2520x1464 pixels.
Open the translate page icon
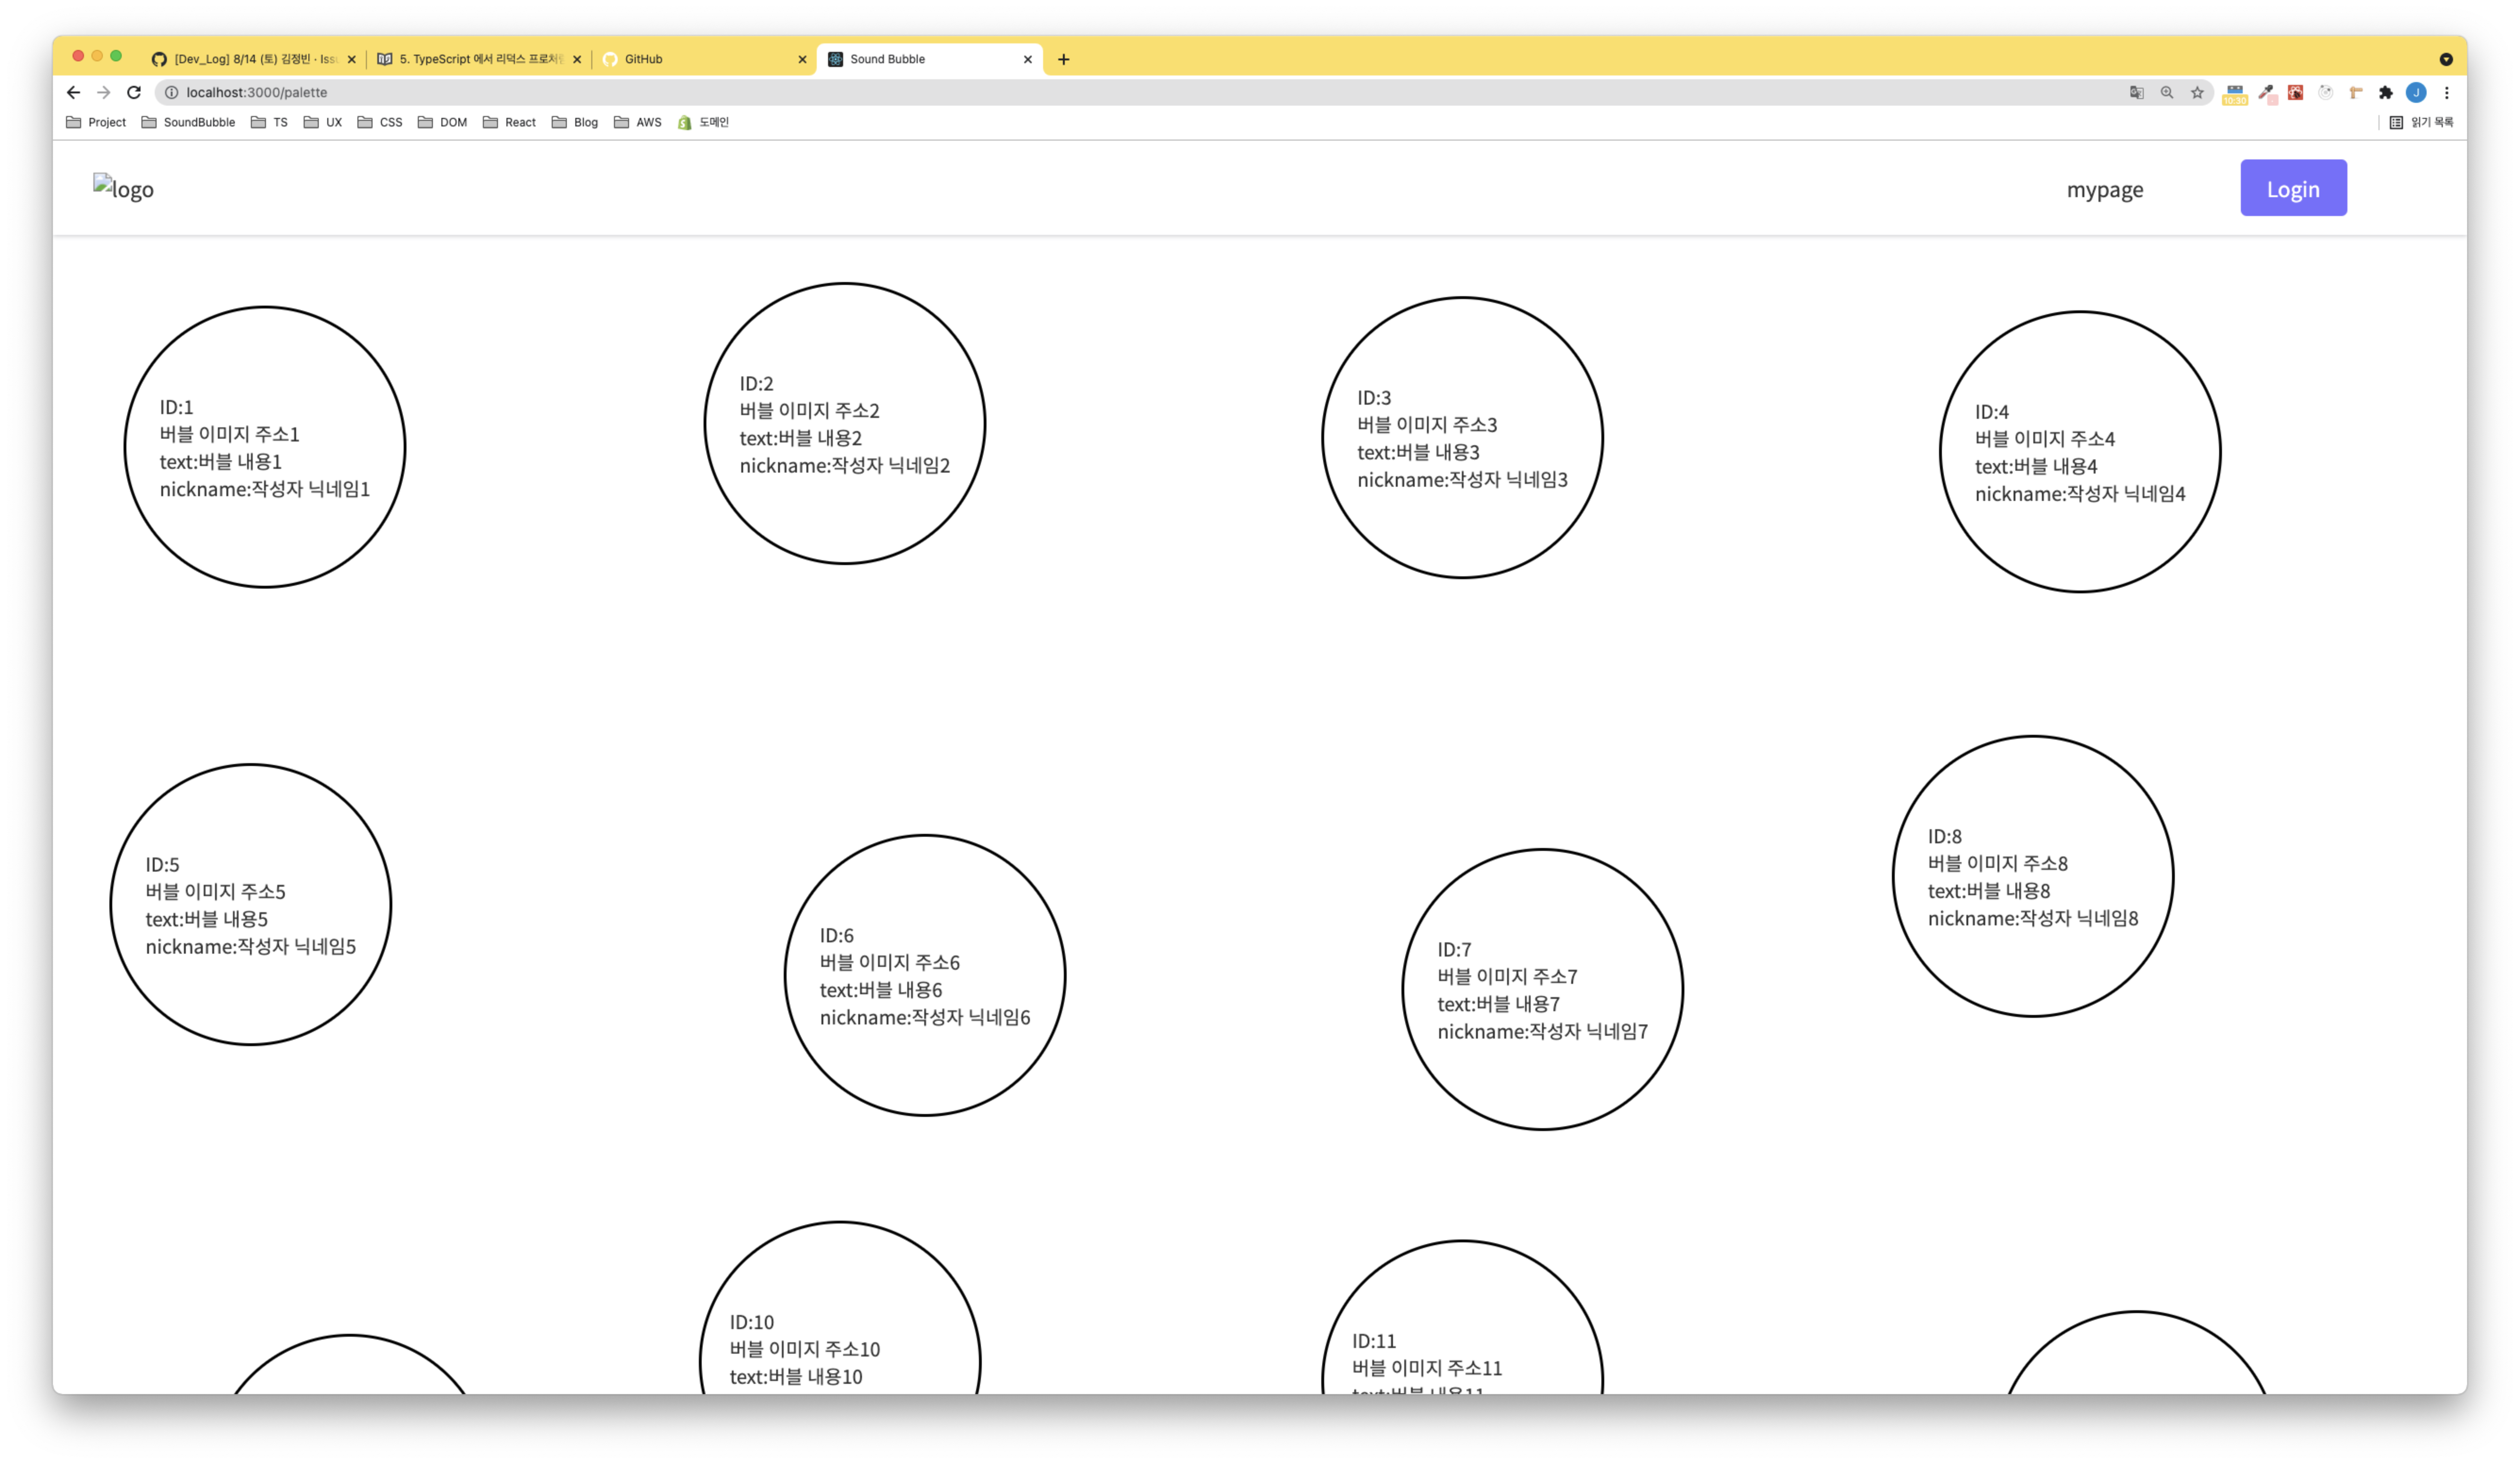coord(2136,92)
